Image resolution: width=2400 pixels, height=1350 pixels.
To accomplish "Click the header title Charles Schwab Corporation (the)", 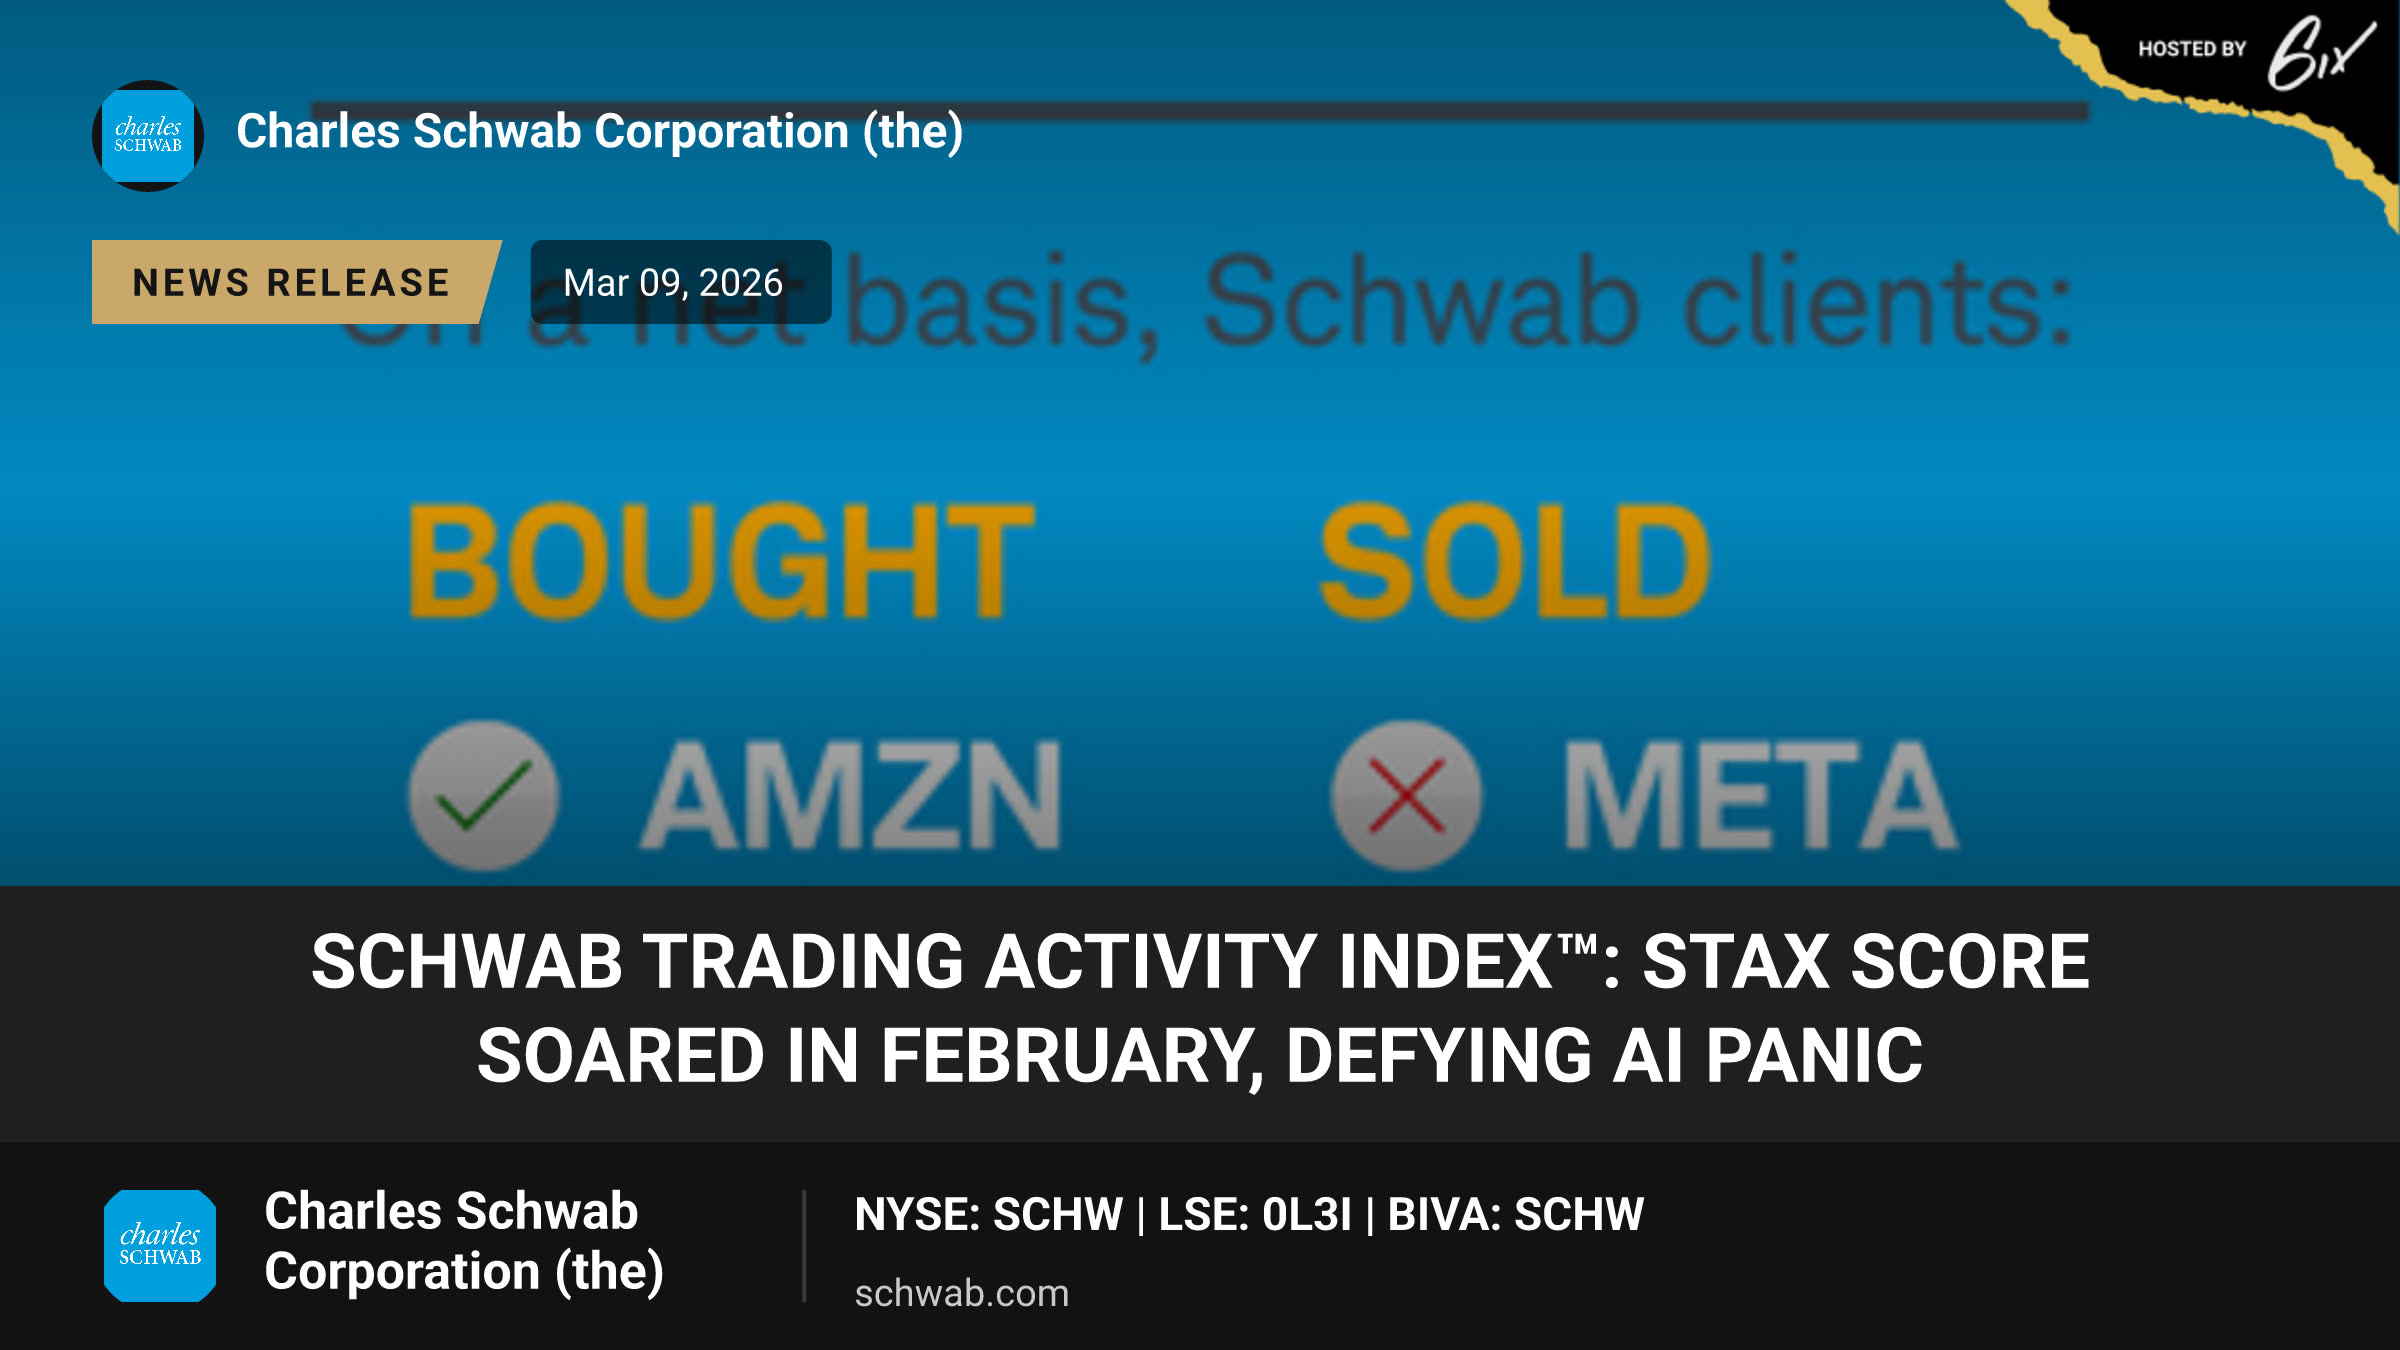I will pyautogui.click(x=600, y=132).
